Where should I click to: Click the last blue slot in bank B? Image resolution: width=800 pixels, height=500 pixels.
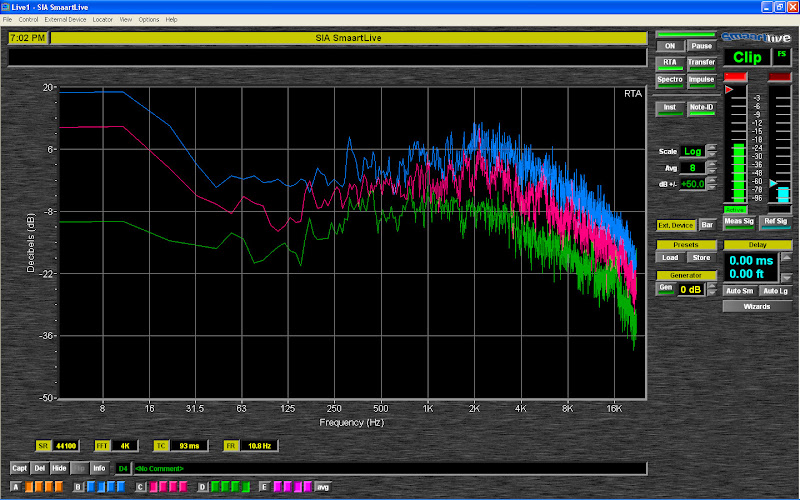(121, 487)
